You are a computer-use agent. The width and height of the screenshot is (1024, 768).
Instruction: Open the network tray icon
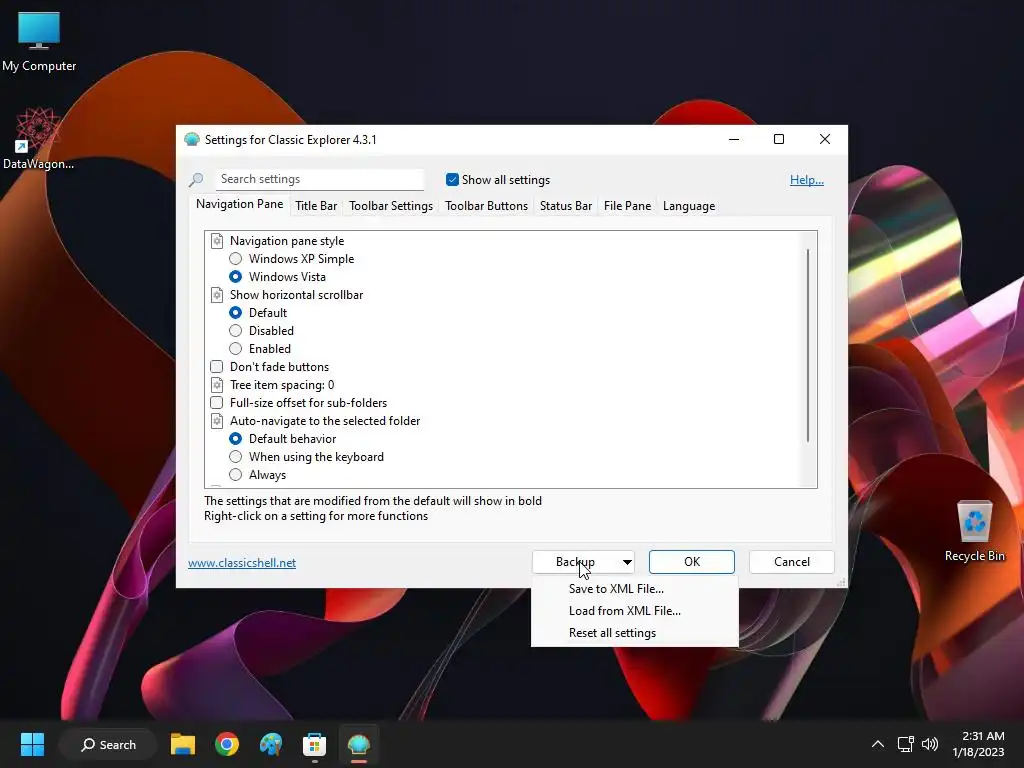point(905,744)
